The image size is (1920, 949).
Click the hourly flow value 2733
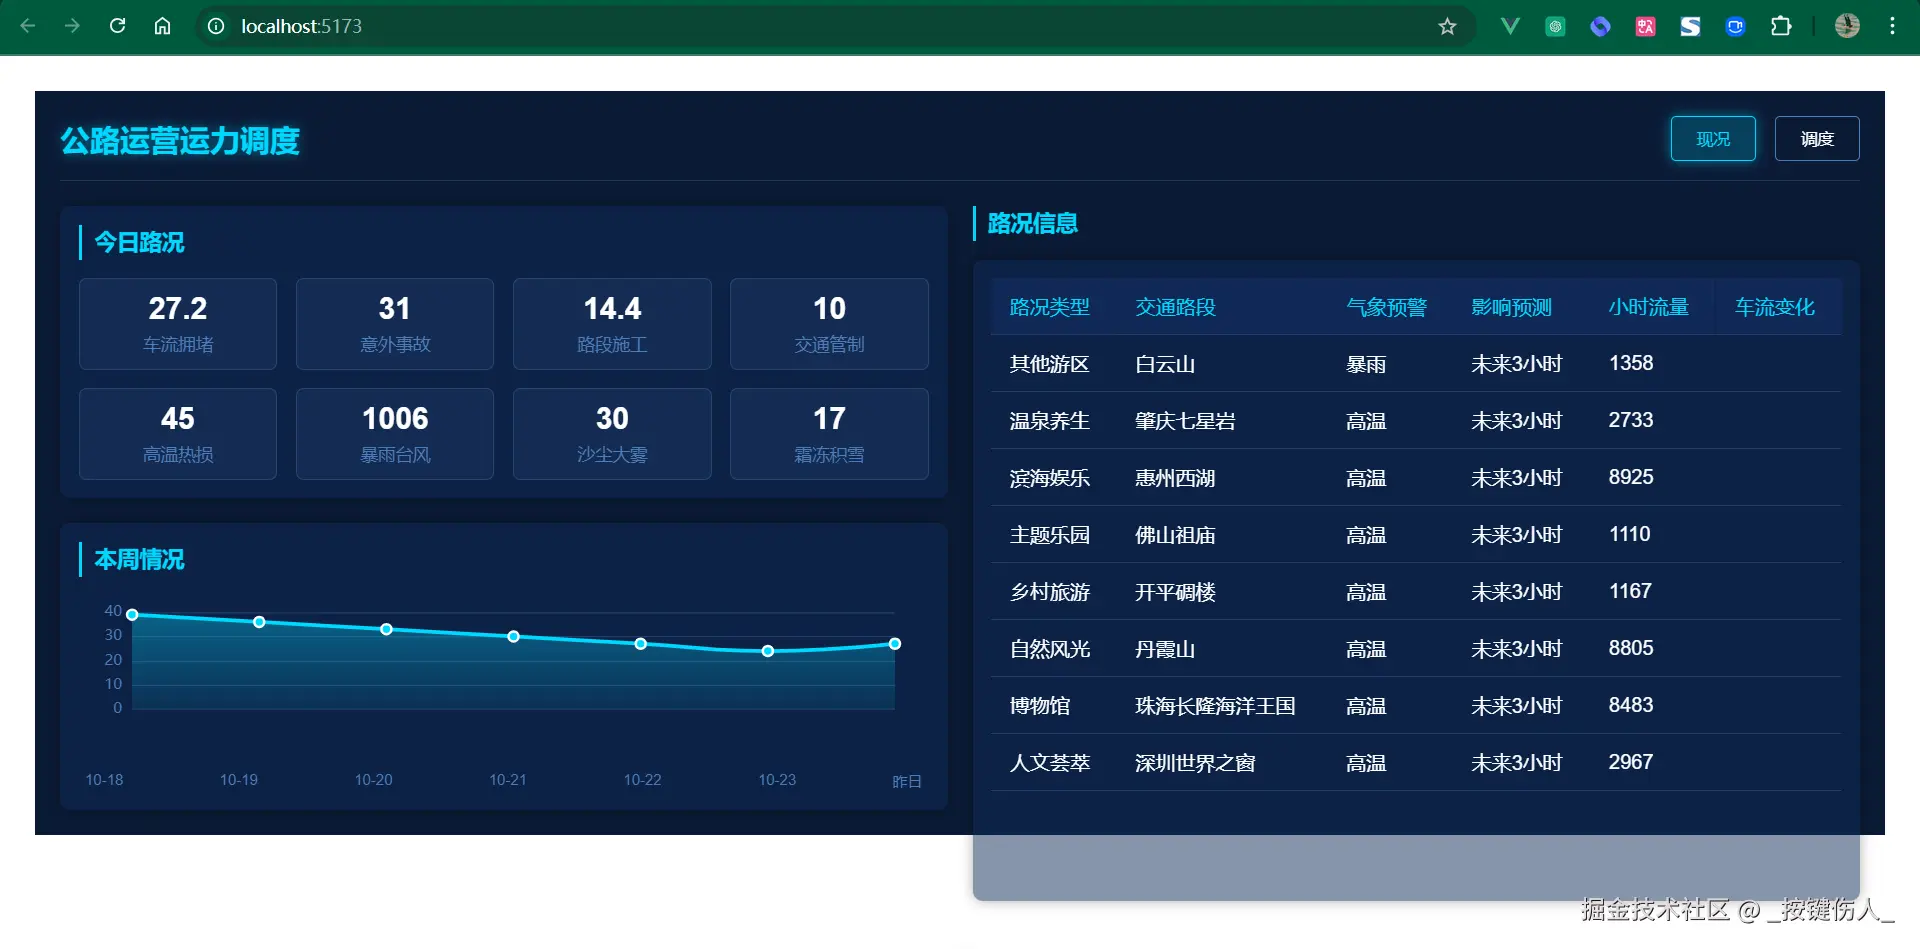(x=1631, y=420)
